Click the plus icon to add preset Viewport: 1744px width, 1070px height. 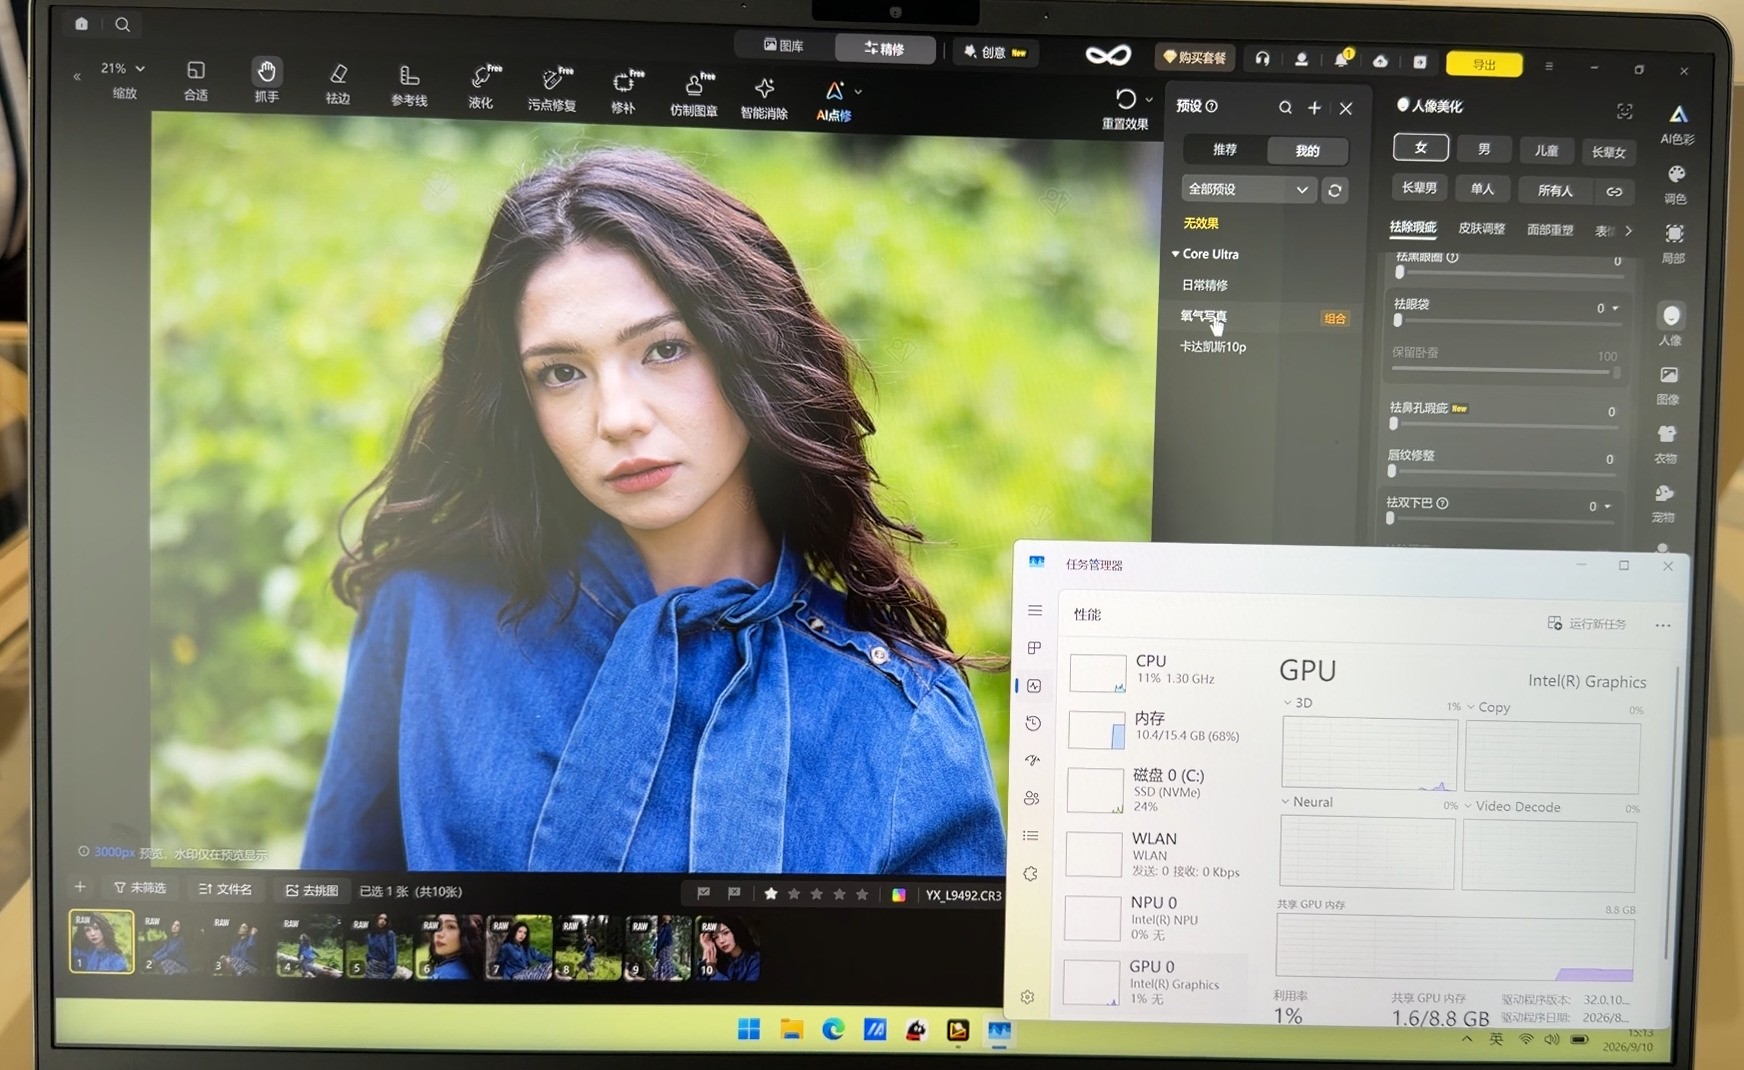coord(1315,107)
